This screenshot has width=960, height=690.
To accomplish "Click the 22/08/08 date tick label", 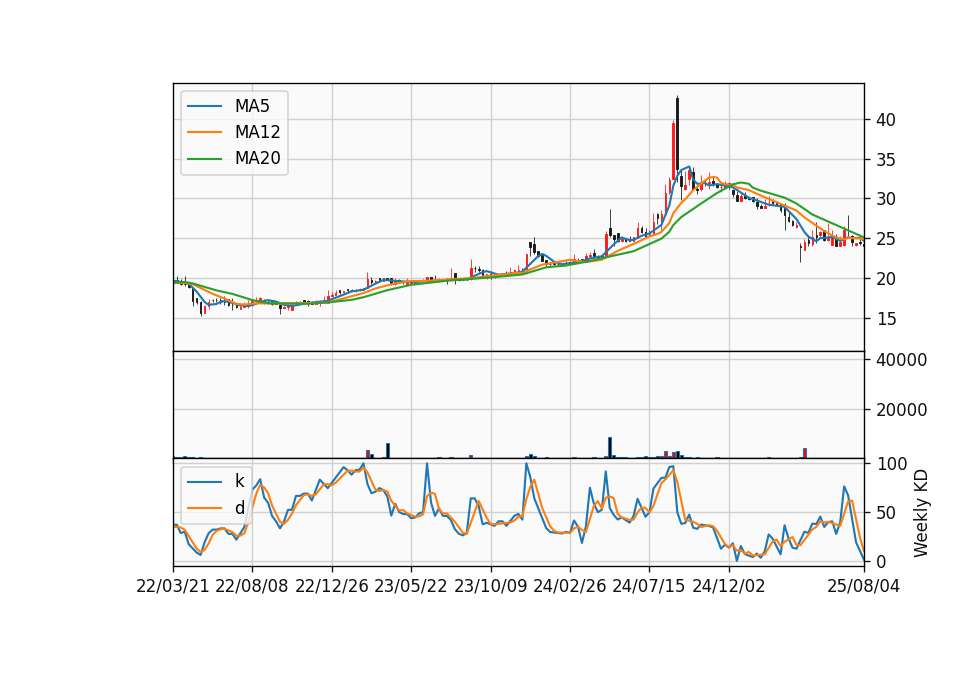I will [x=252, y=586].
